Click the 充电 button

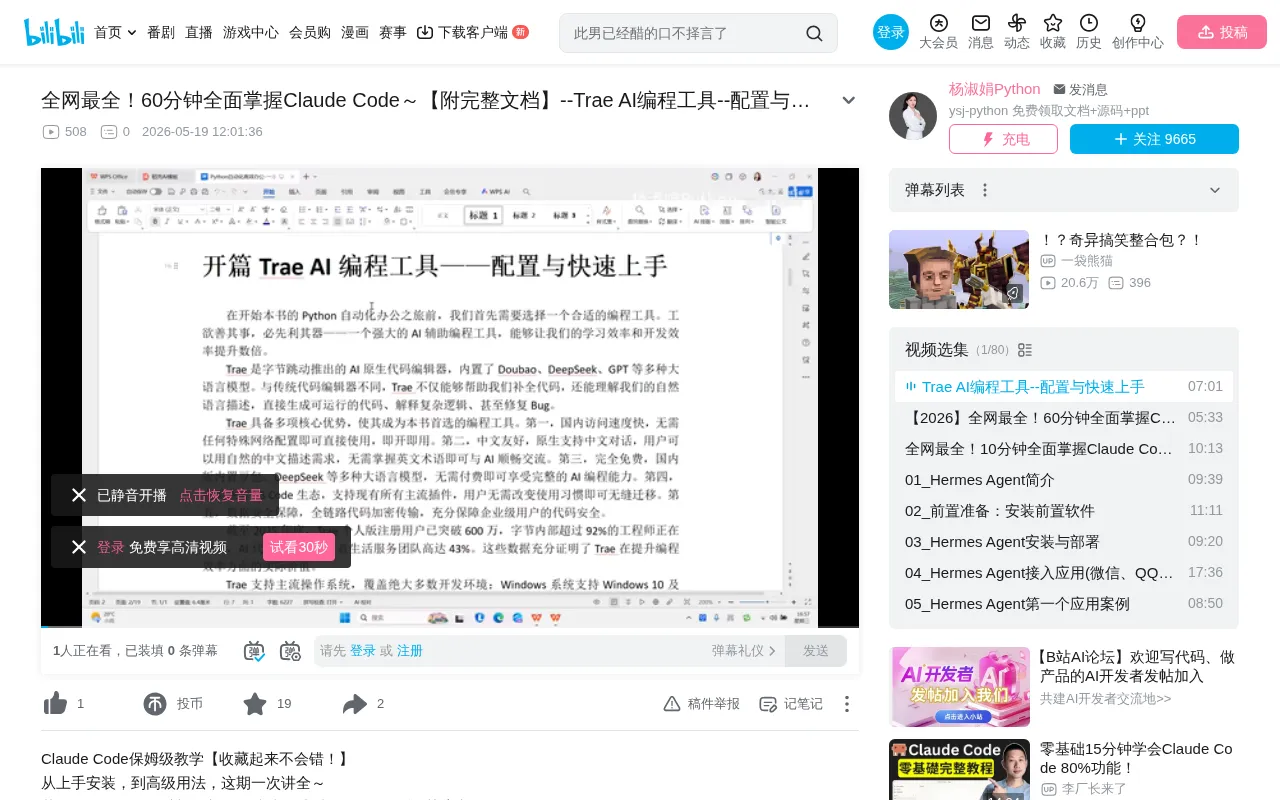pos(1003,139)
